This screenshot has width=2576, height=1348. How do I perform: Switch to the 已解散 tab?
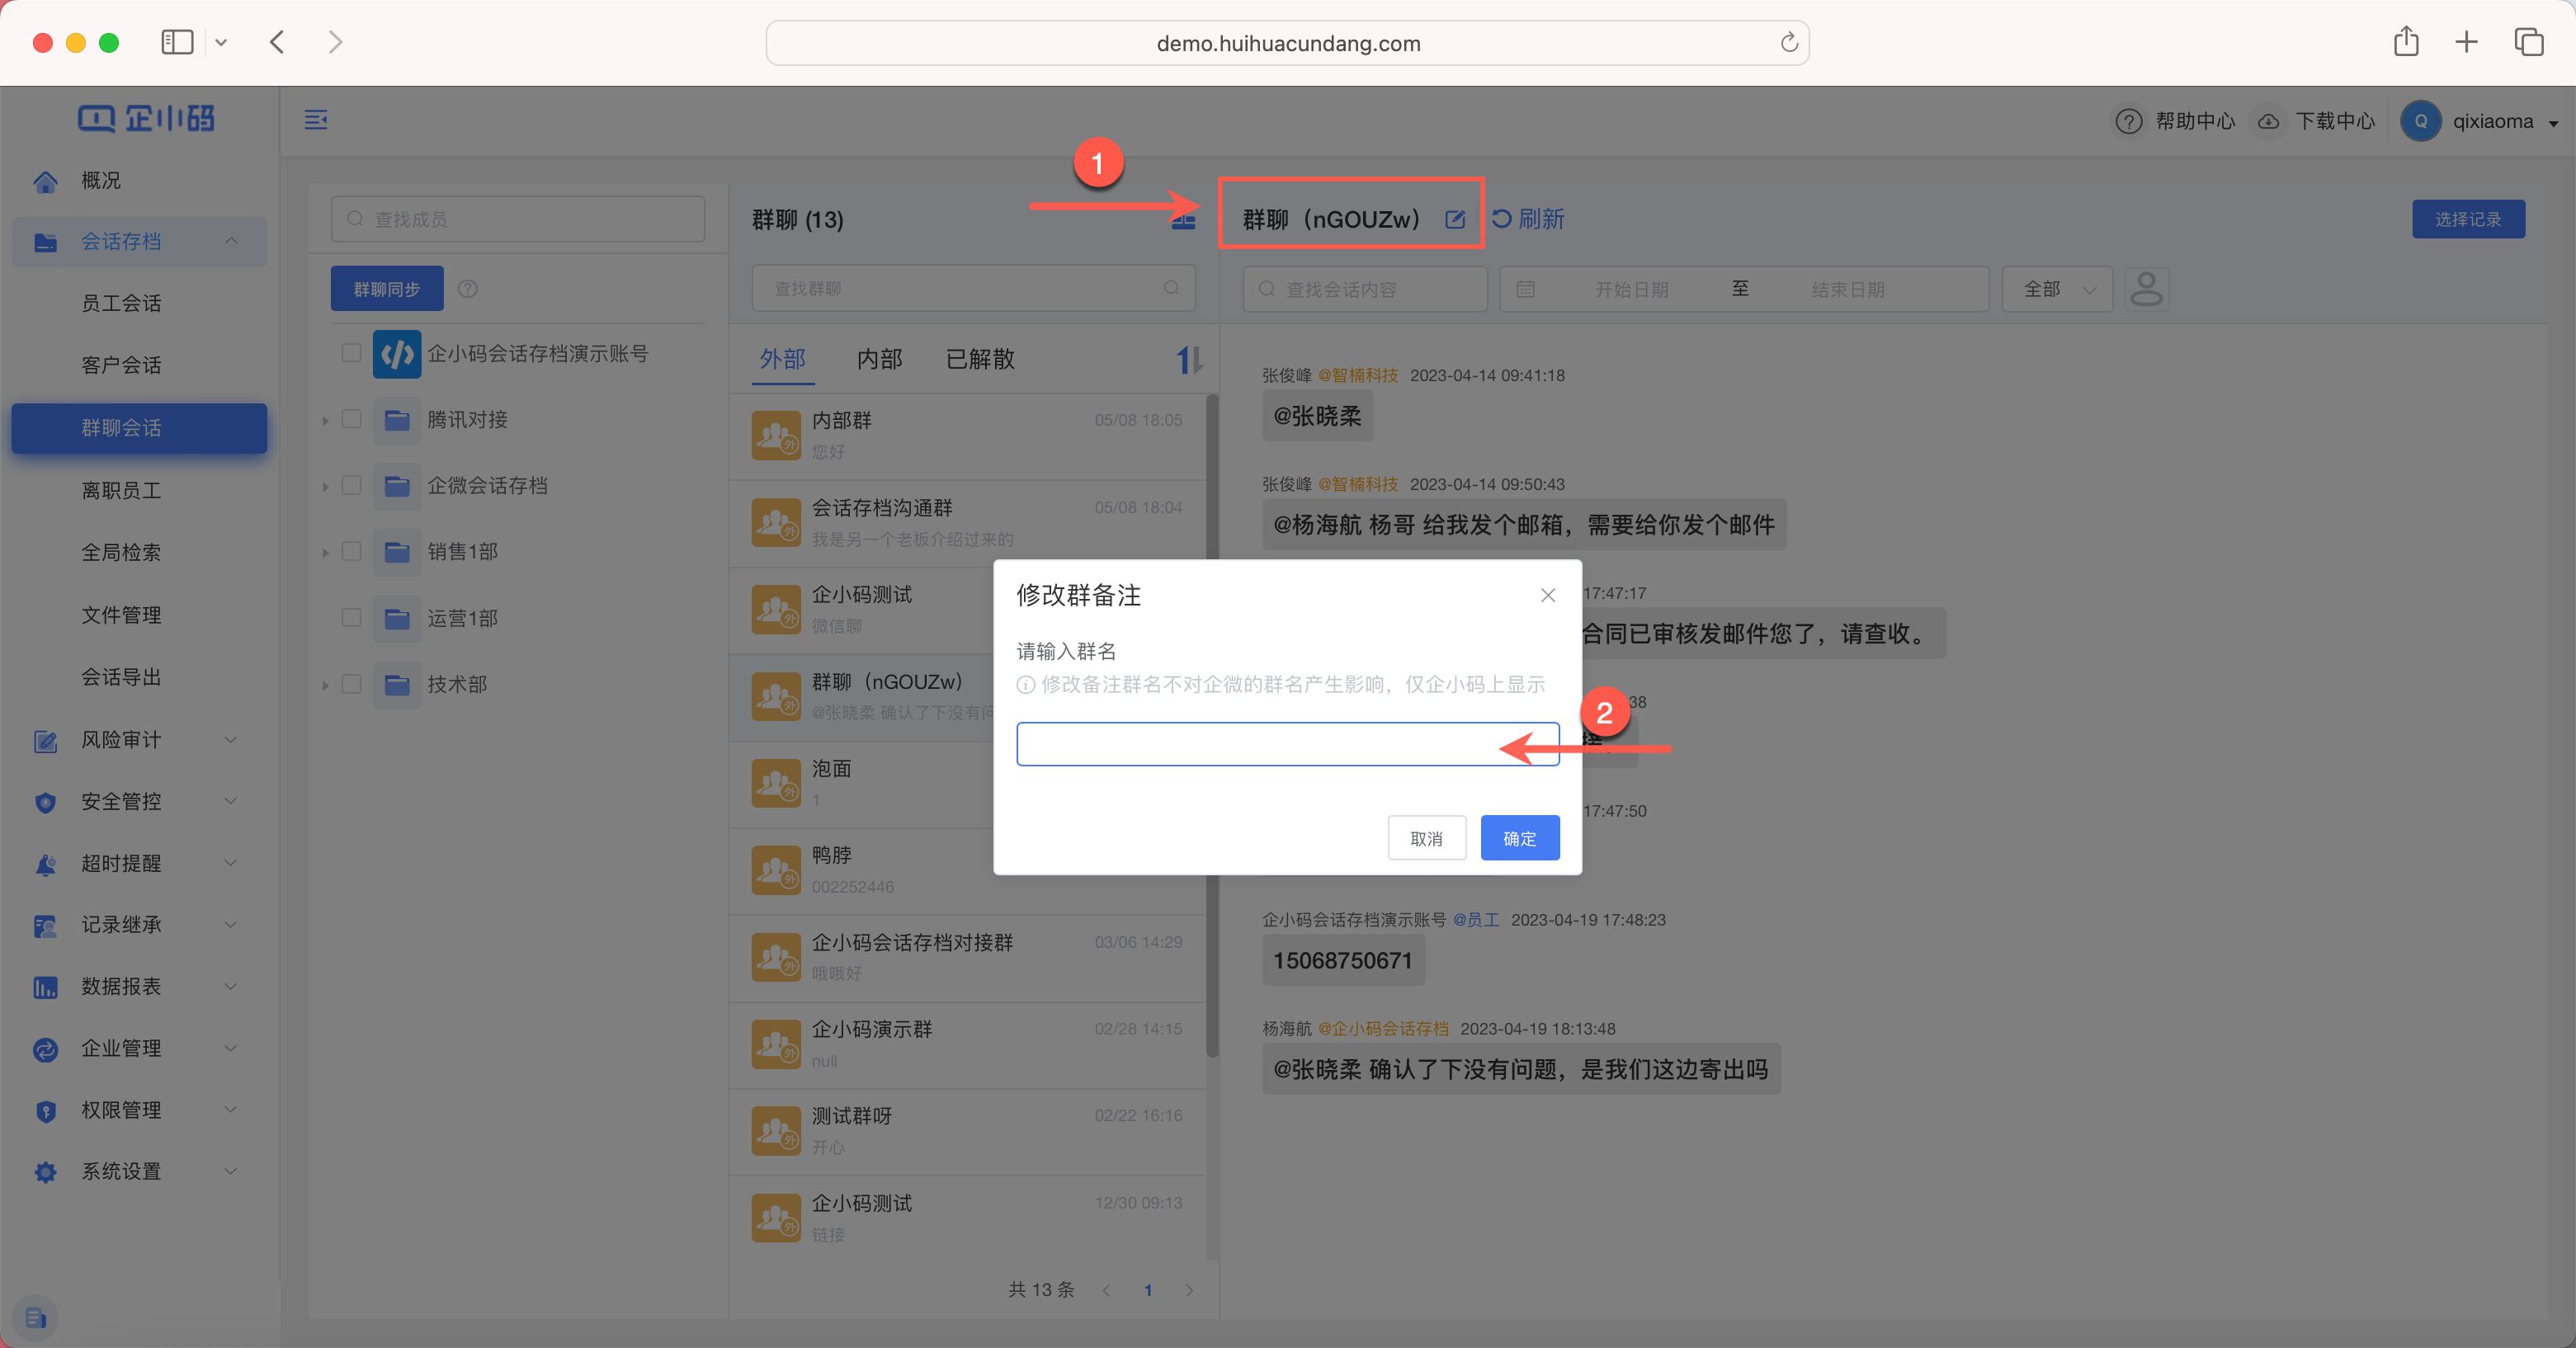point(980,359)
